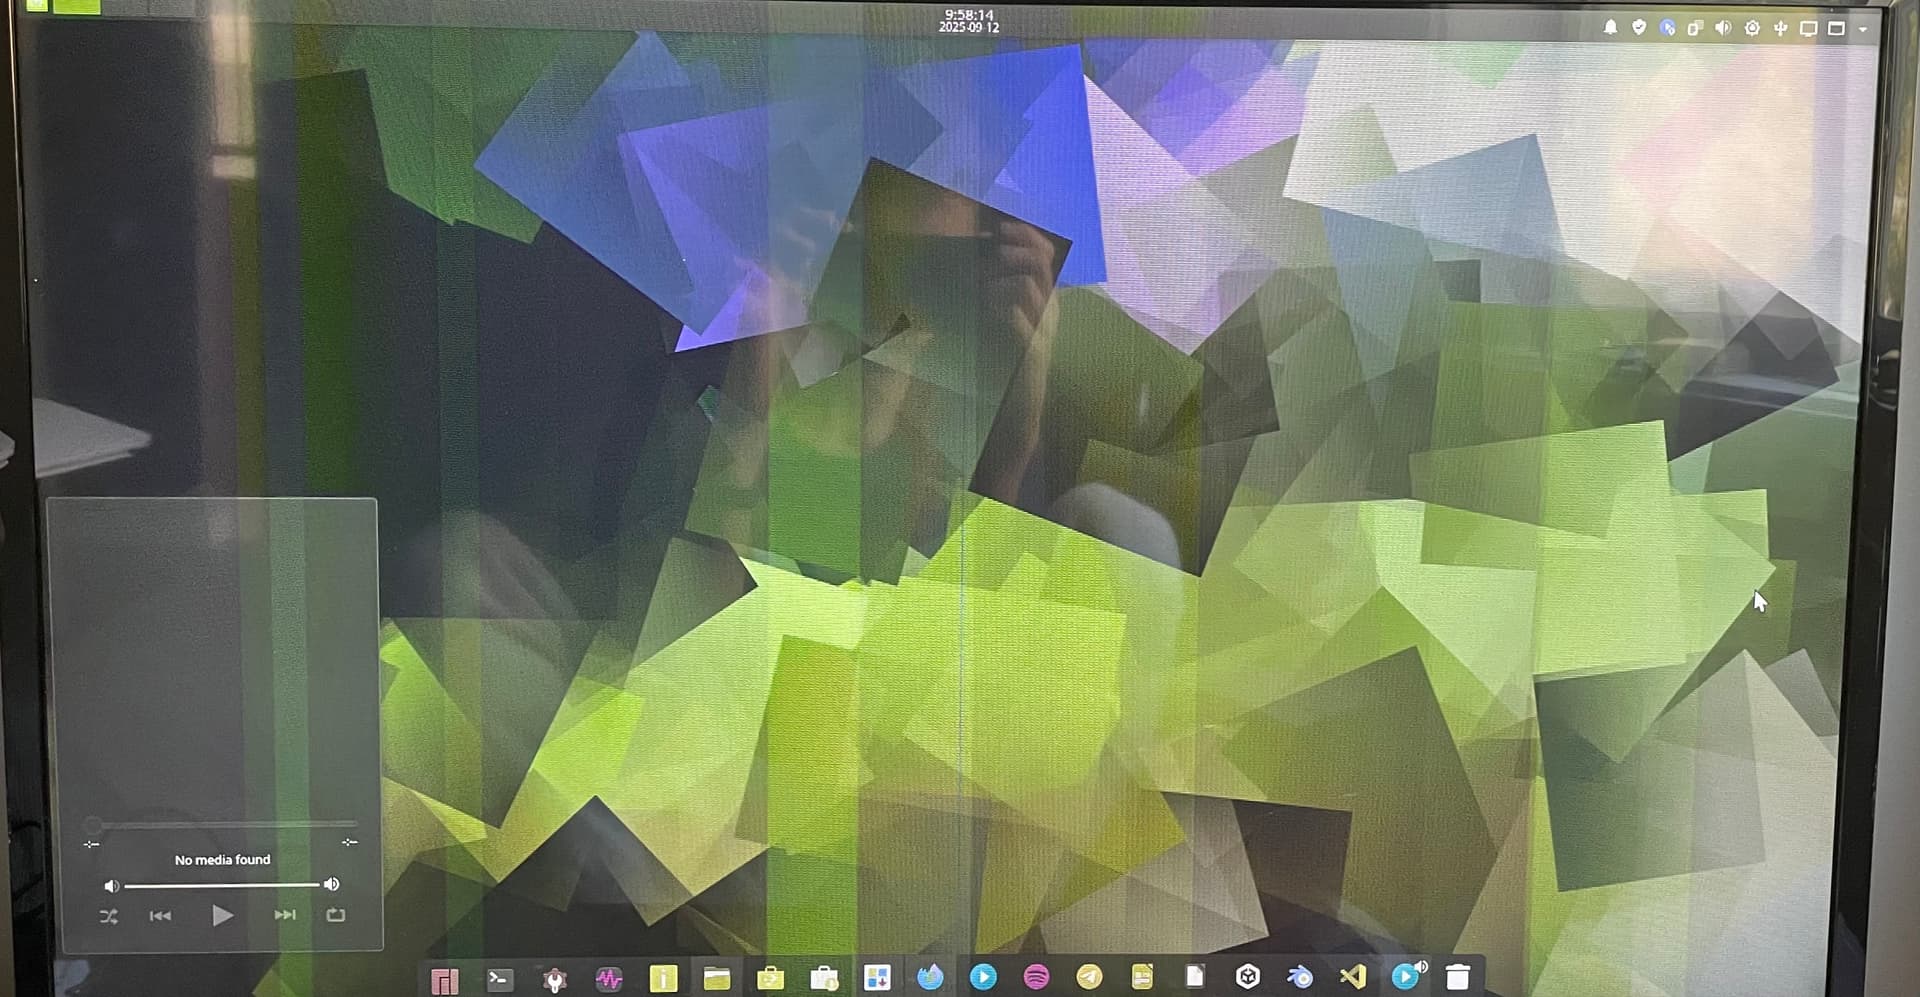Launch Telegram from the dock

[x=1089, y=977]
